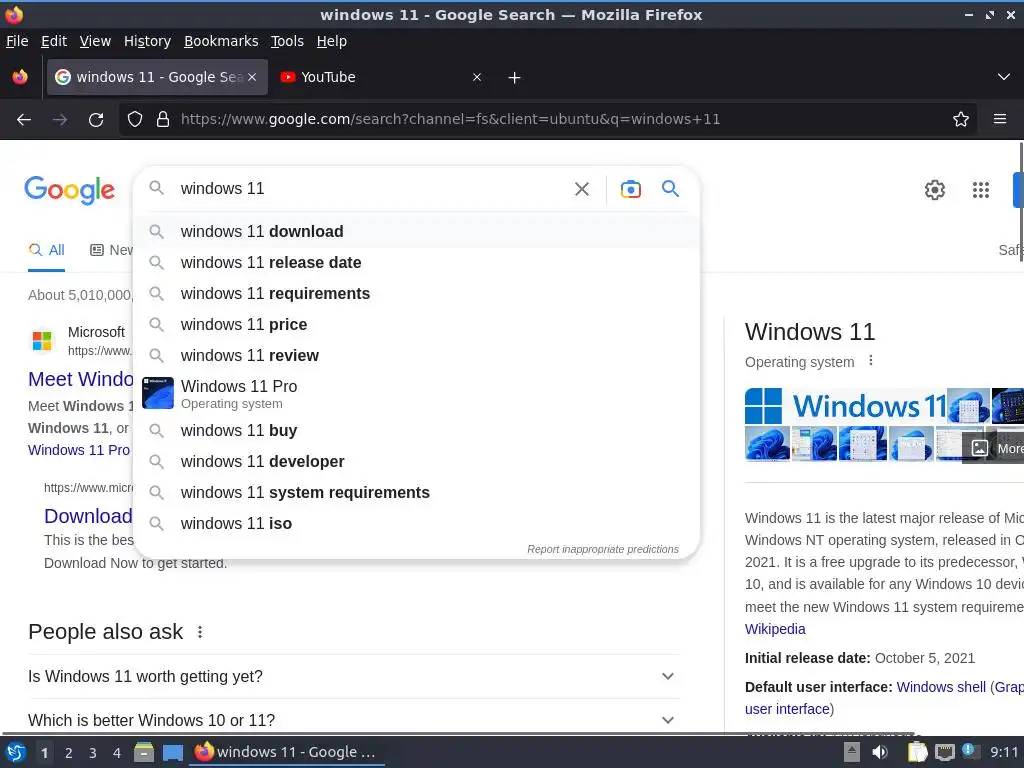Viewport: 1024px width, 768px height.
Task: Choose suggestion windows 11 price
Action: pyautogui.click(x=416, y=325)
